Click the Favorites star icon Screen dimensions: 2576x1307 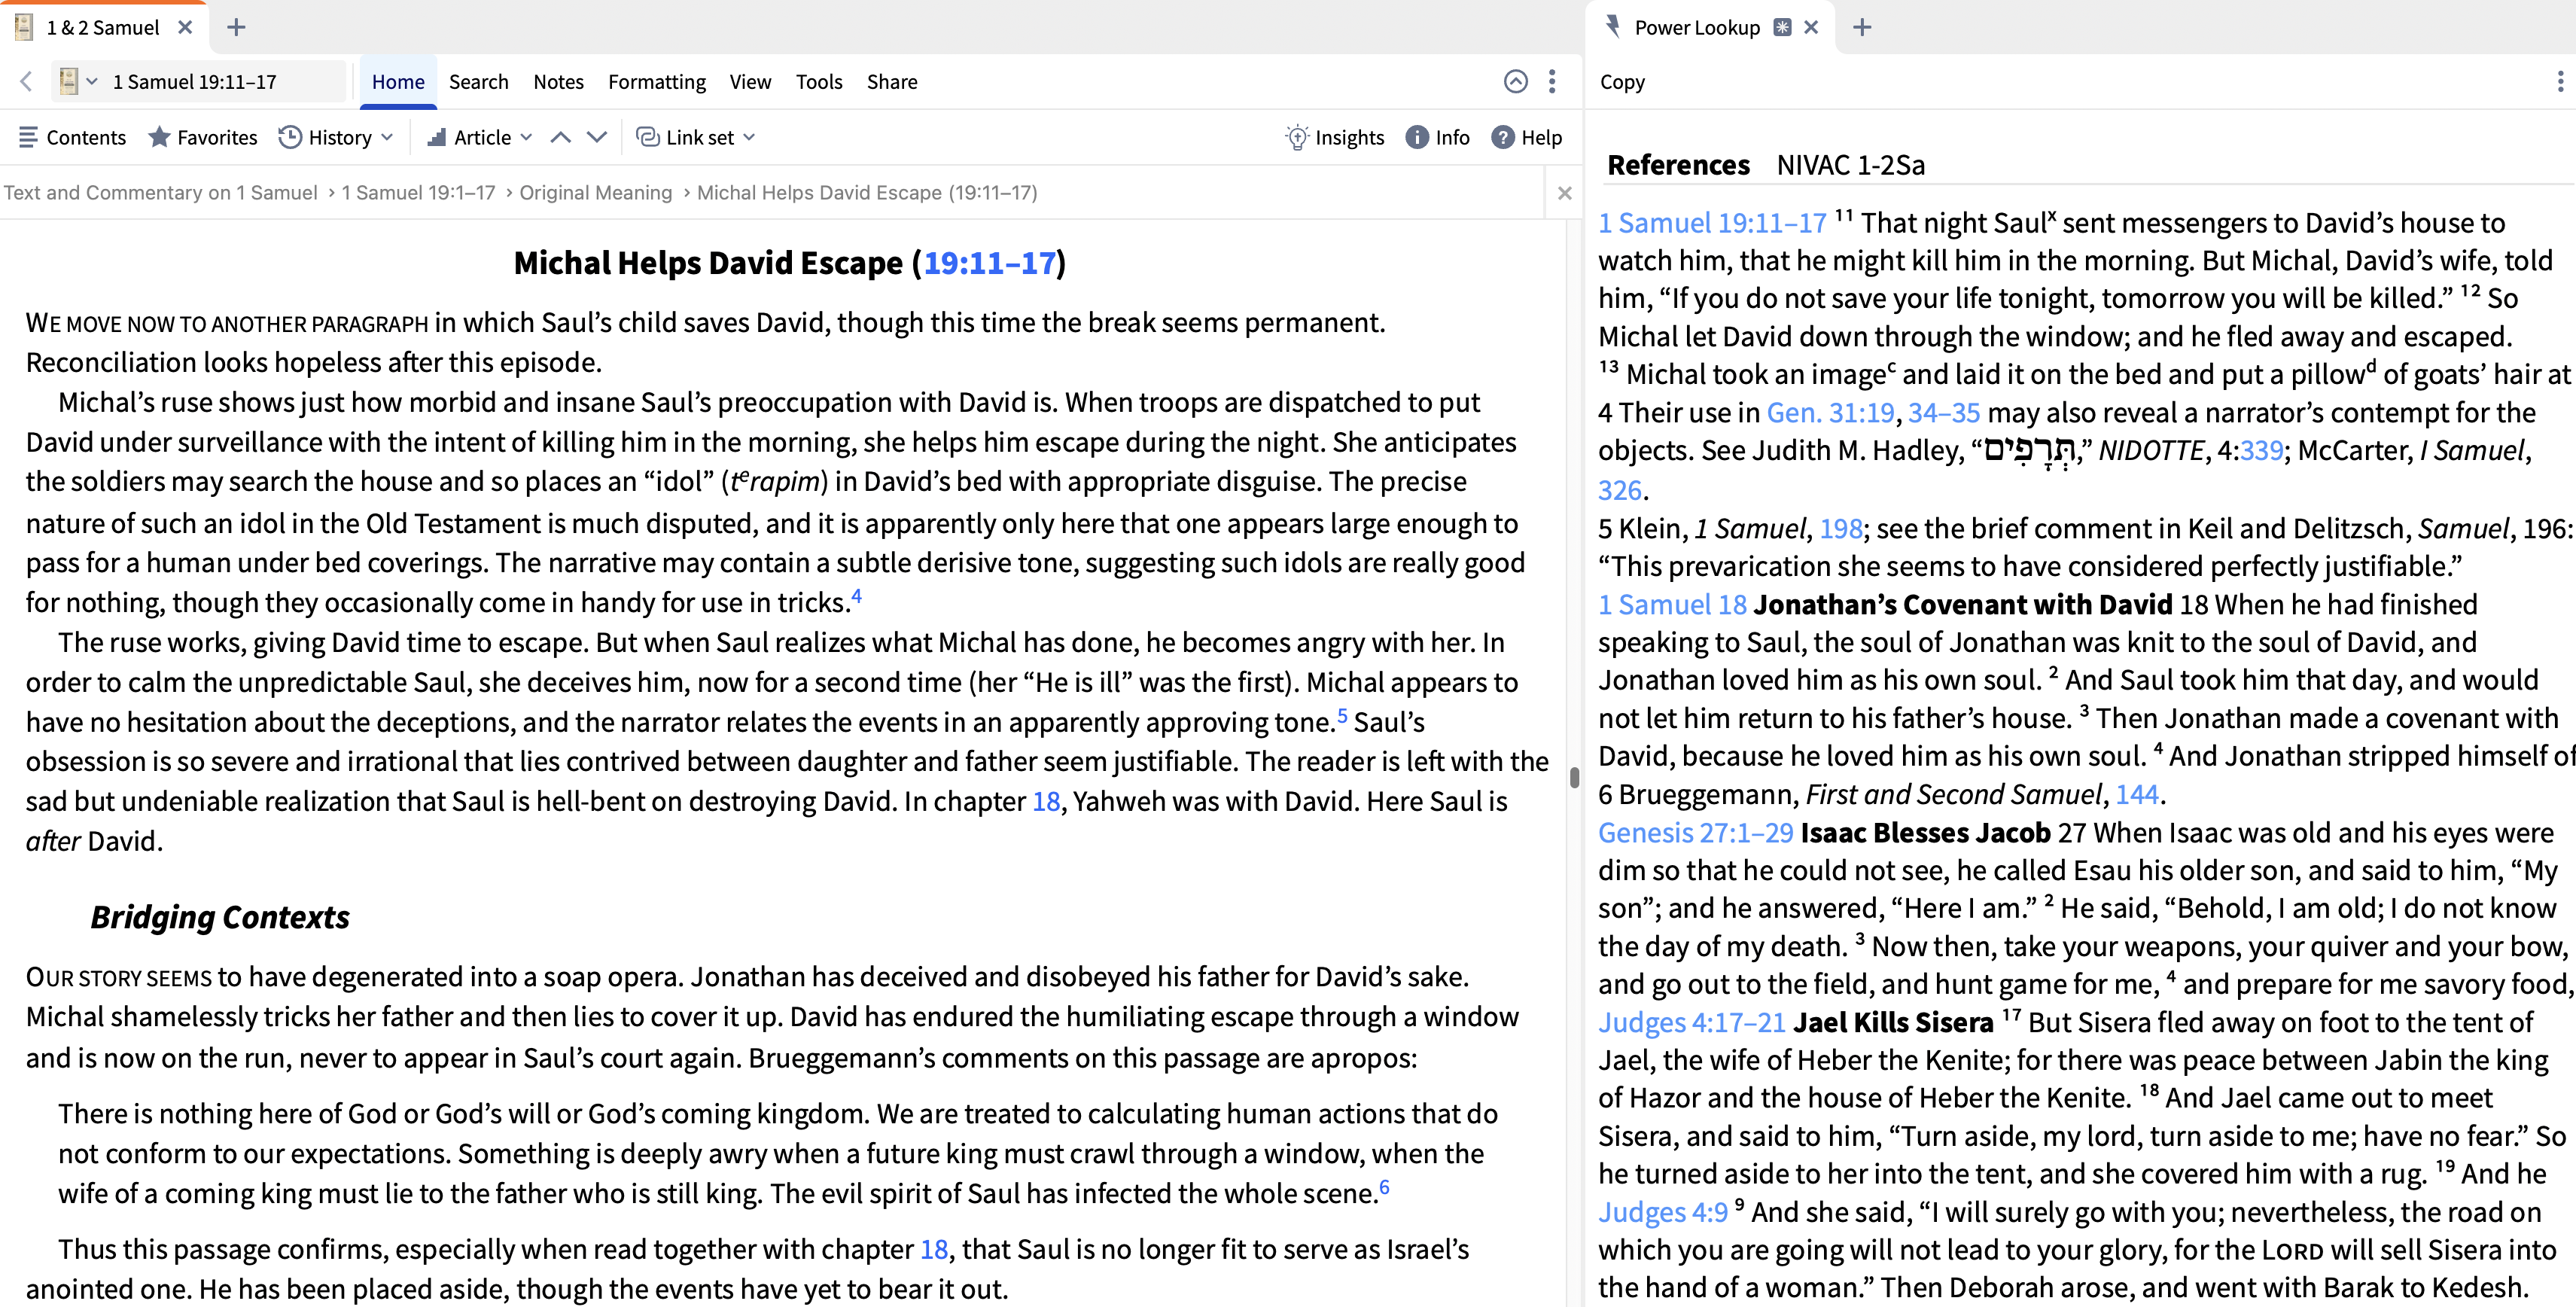[x=159, y=137]
